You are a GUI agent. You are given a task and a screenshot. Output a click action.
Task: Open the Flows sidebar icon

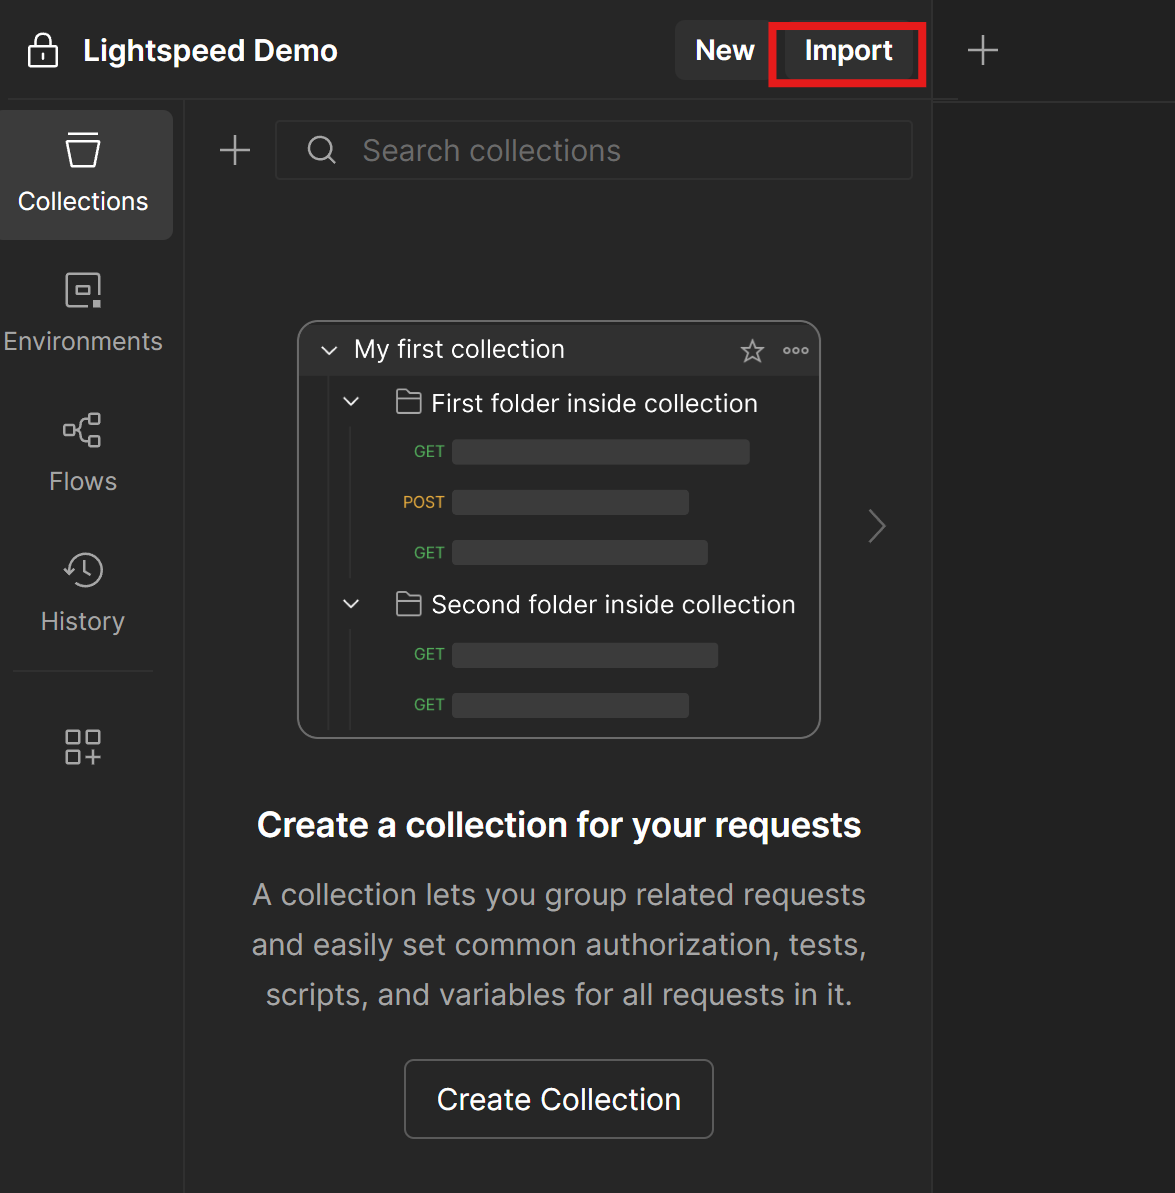(83, 453)
